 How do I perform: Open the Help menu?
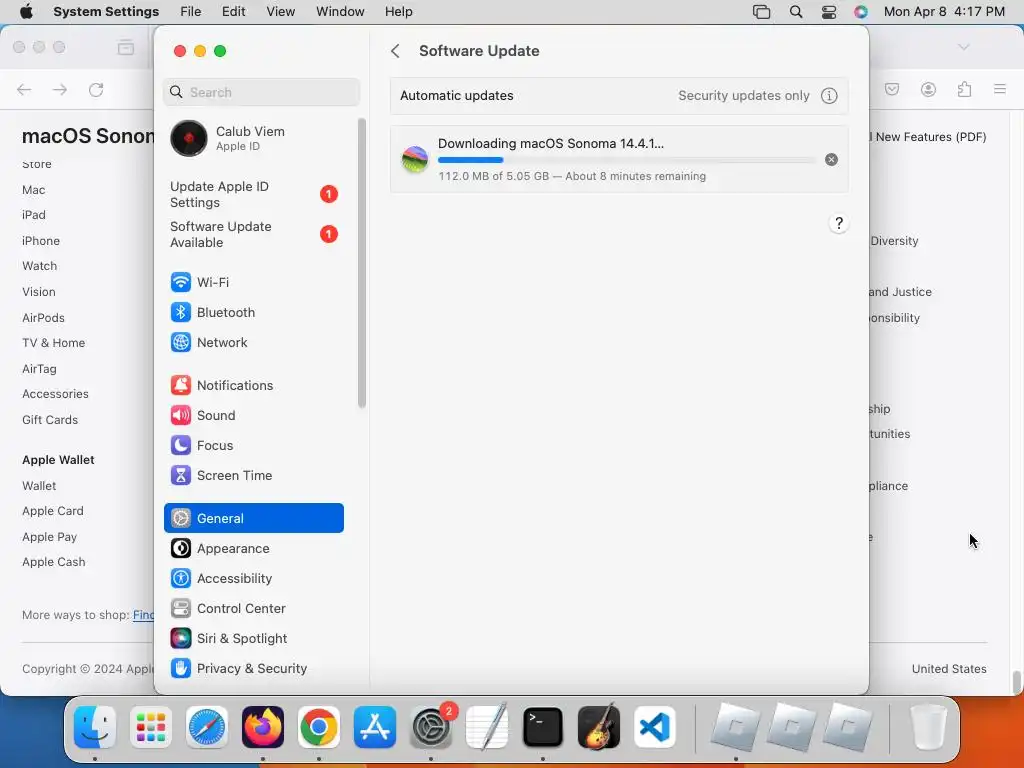[398, 12]
